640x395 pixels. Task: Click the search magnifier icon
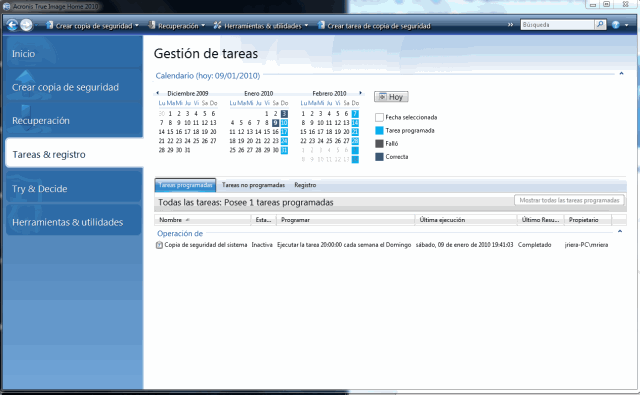[600, 24]
